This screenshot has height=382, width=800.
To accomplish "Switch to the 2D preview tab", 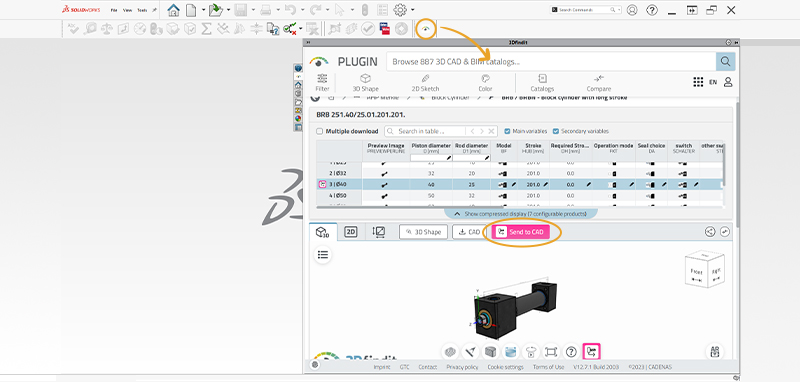I will tap(351, 232).
